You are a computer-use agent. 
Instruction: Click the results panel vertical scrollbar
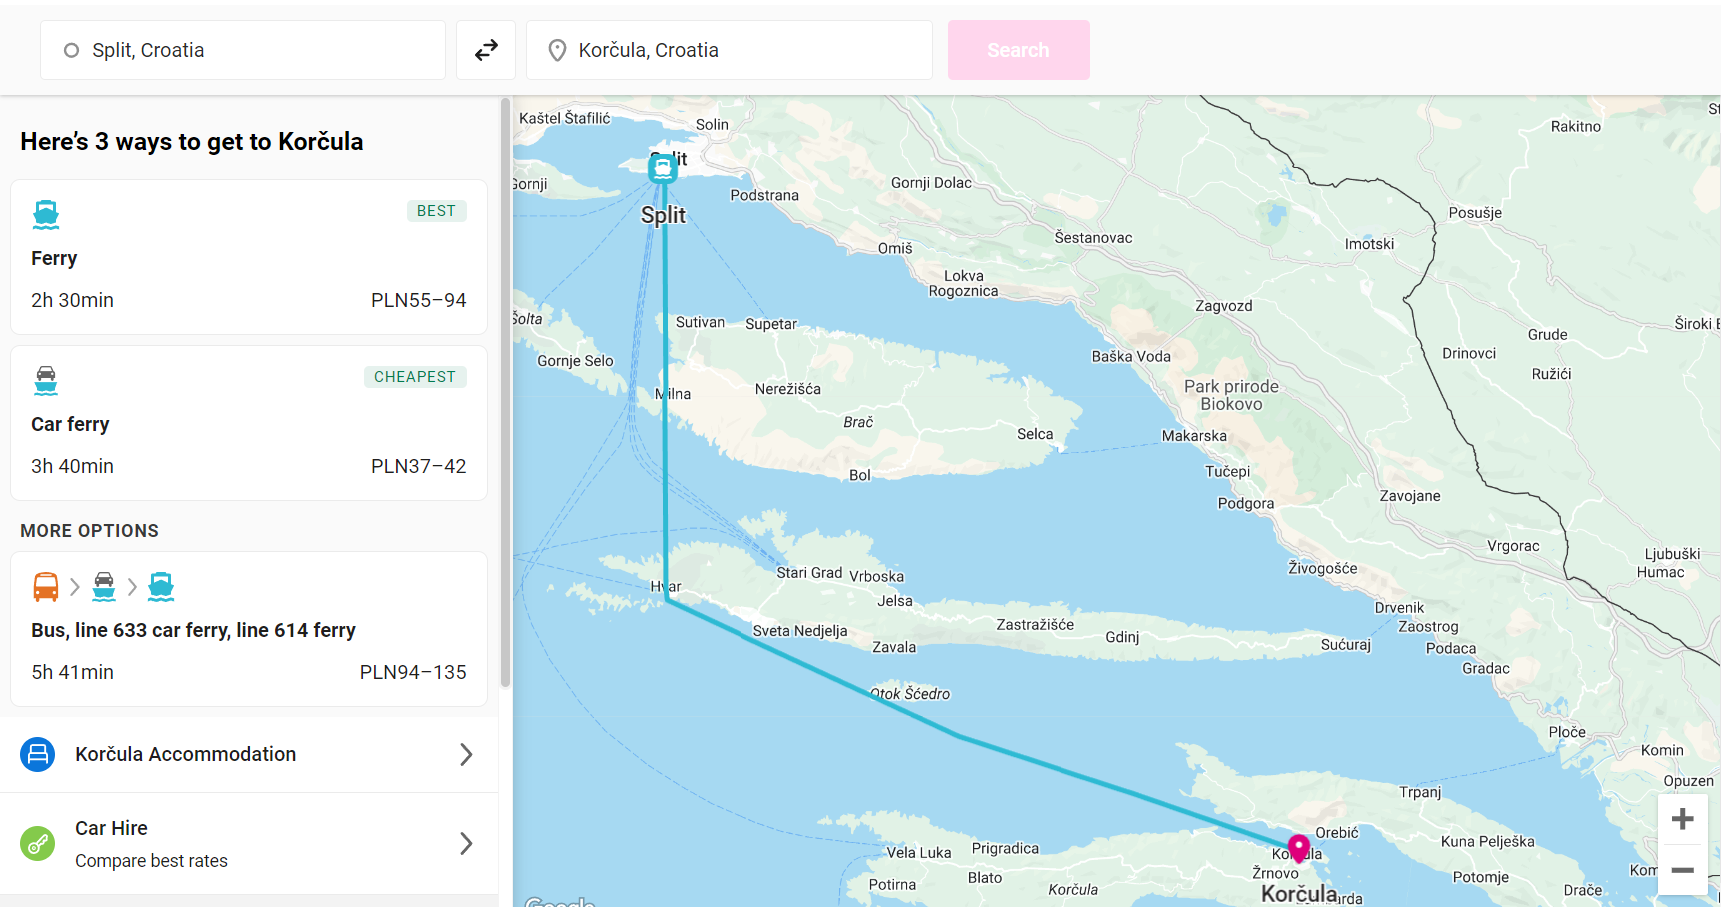(x=505, y=390)
